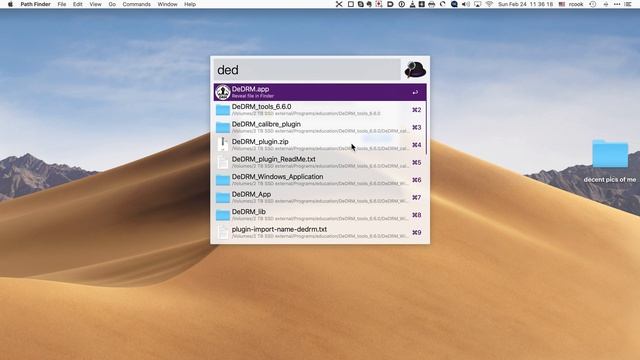This screenshot has width=640, height=360.
Task: Select the DeDRM_App folder result
Action: click(x=320, y=198)
